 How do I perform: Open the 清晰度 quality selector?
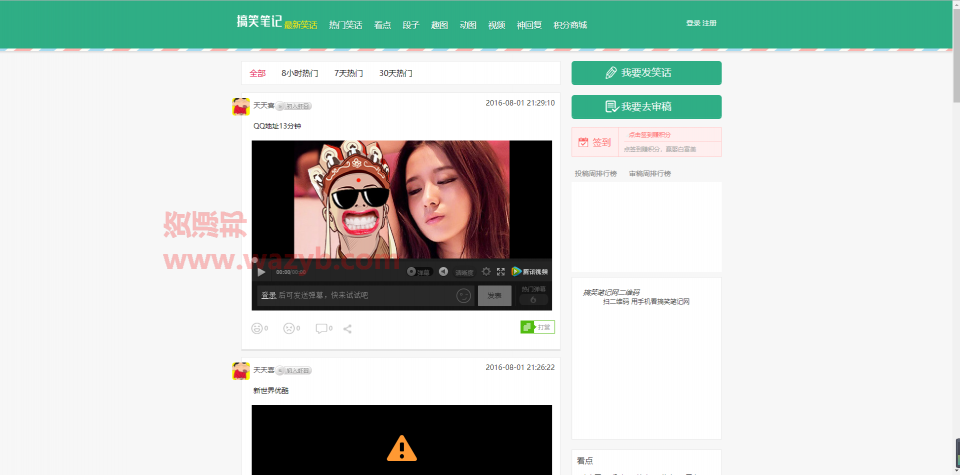(x=464, y=272)
